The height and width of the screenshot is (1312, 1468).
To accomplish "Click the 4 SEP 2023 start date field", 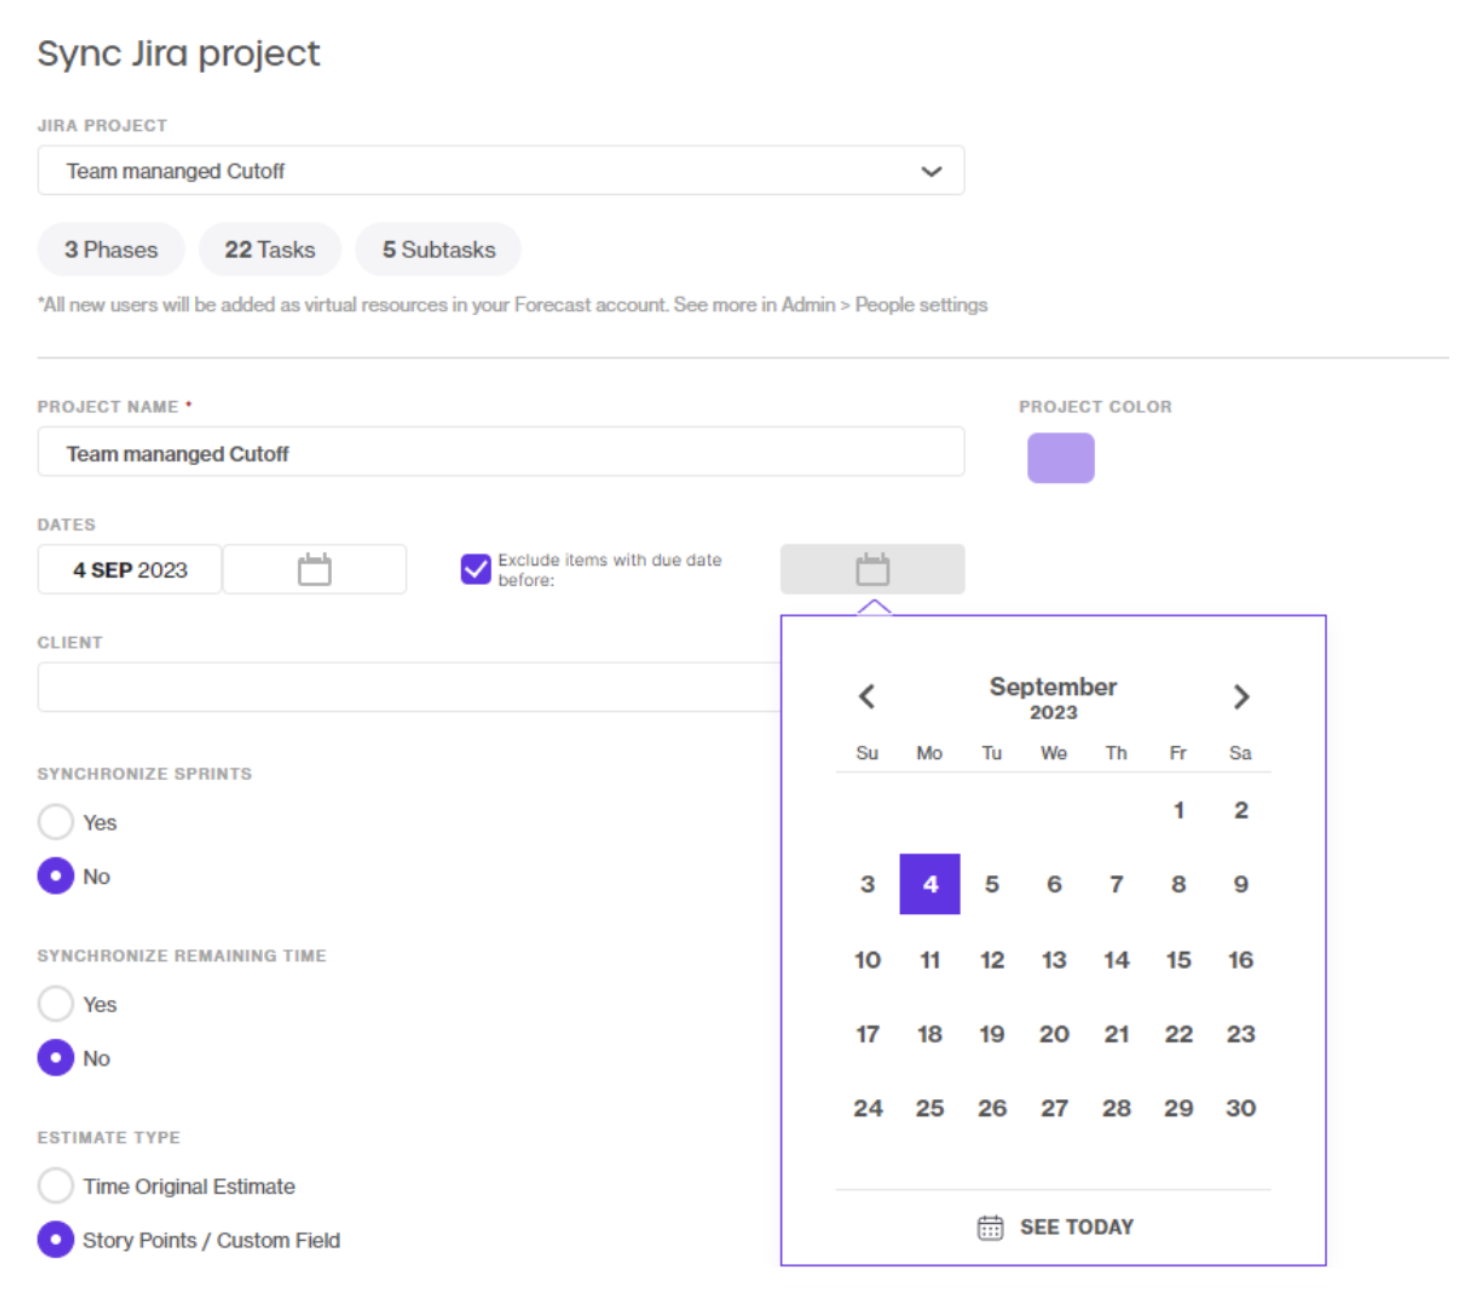I will 130,569.
